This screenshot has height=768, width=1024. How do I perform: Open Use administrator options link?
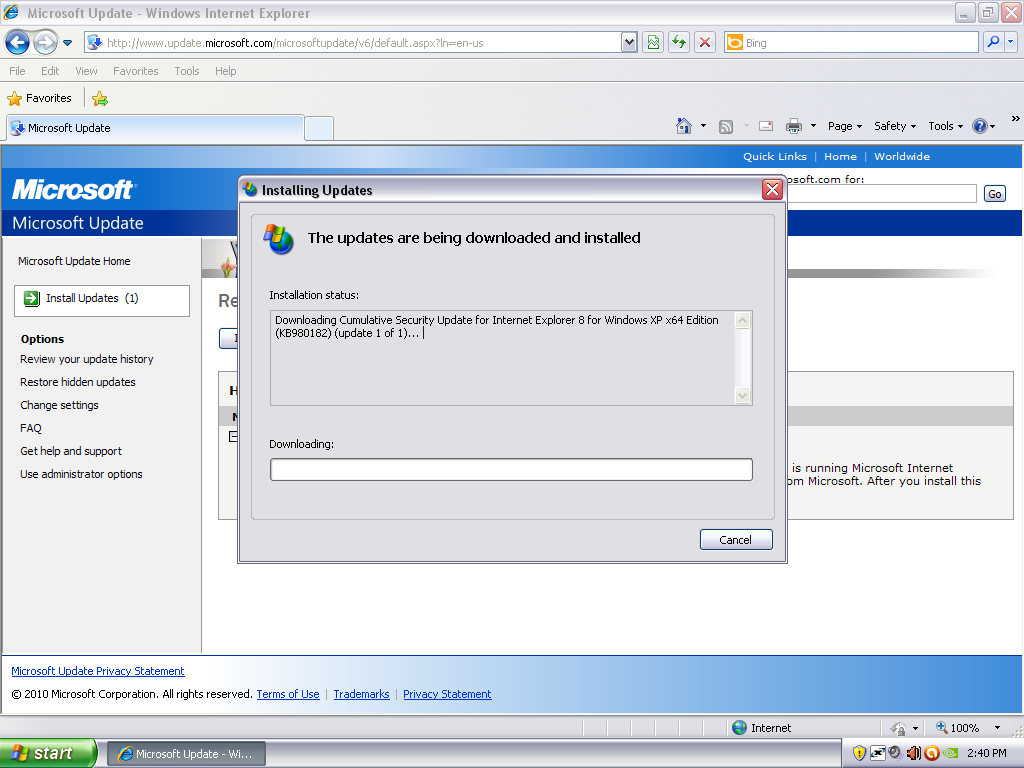(81, 473)
